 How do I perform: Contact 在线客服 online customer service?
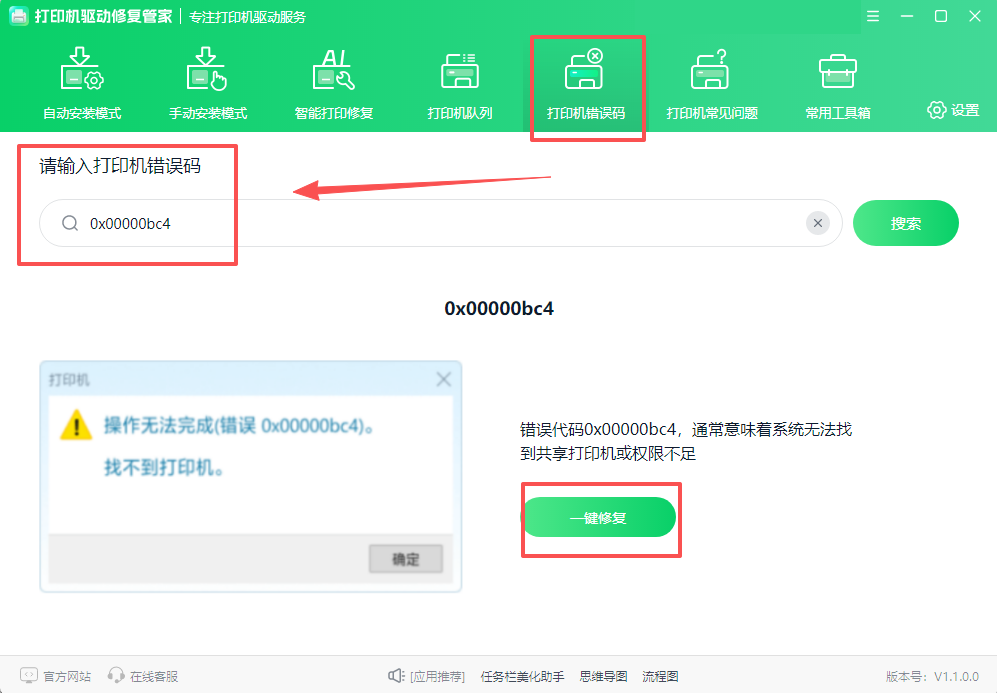pyautogui.click(x=148, y=675)
